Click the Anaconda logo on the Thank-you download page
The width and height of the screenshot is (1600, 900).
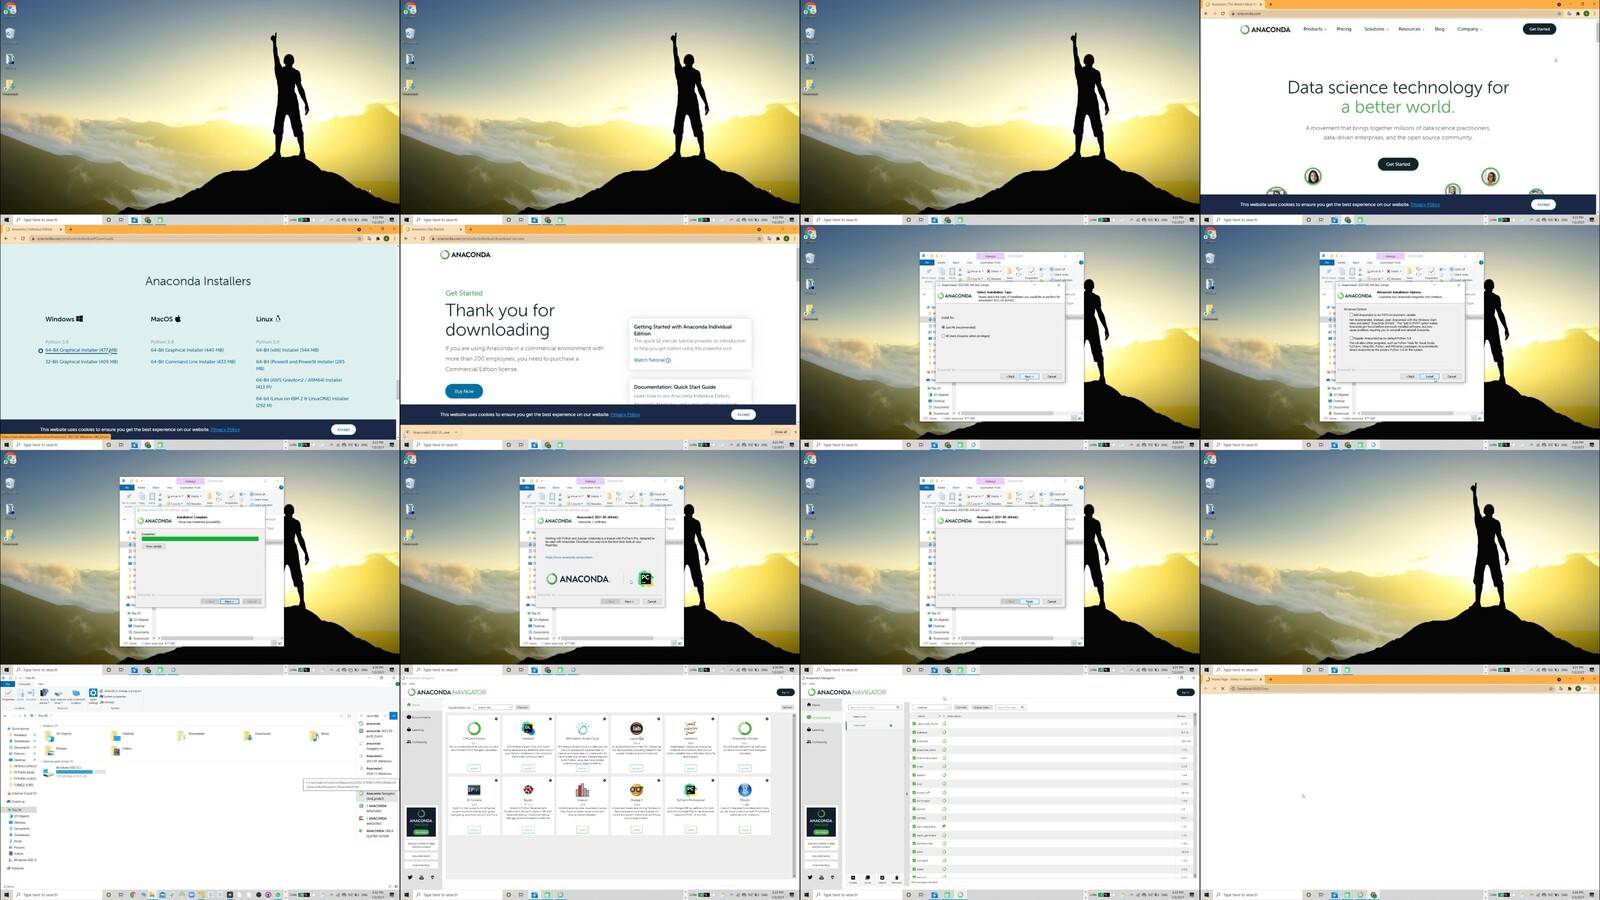click(x=465, y=254)
